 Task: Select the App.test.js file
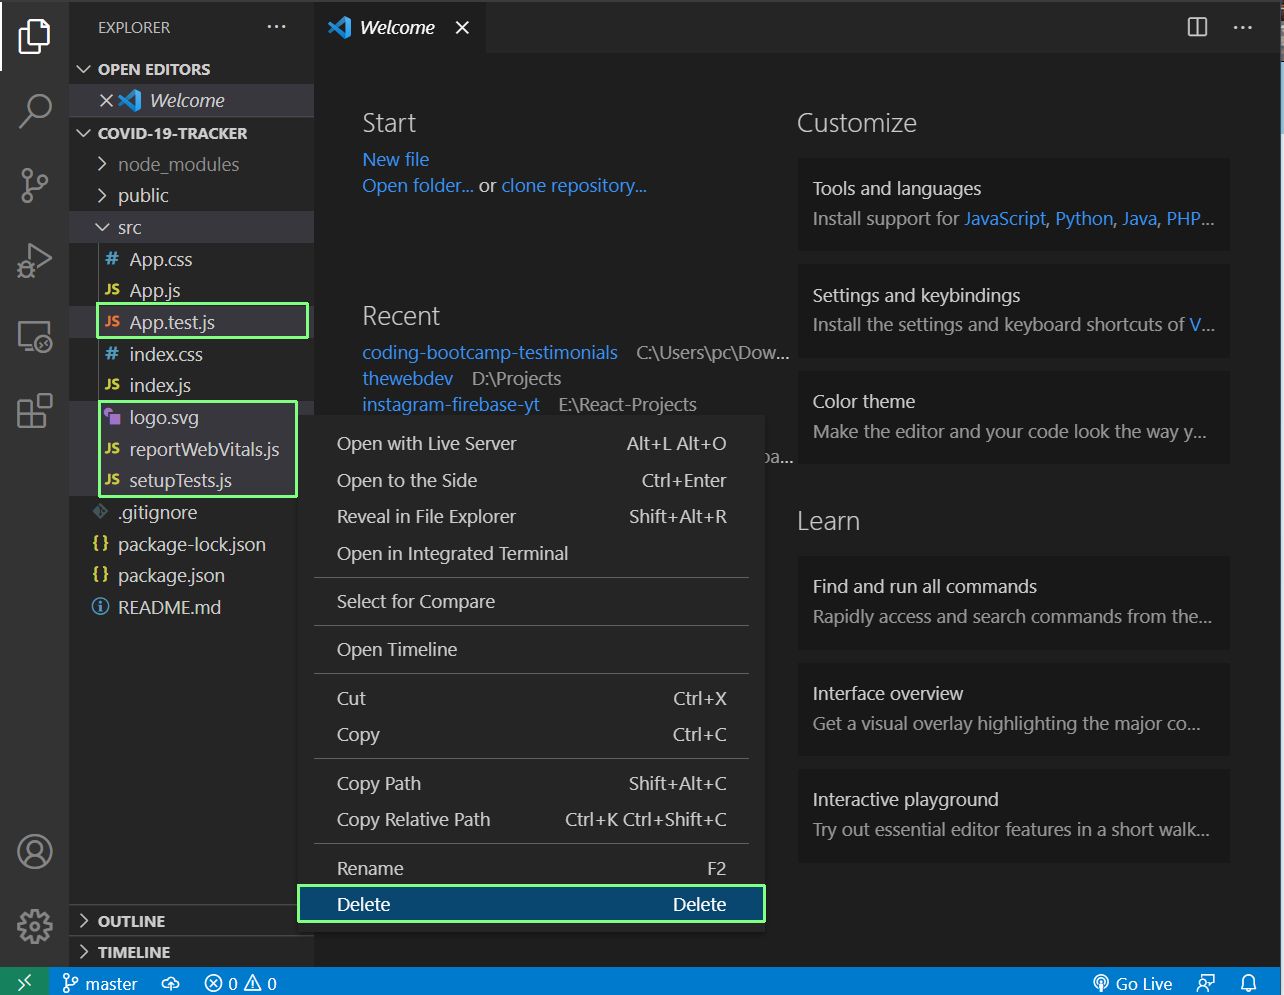[x=192, y=322]
